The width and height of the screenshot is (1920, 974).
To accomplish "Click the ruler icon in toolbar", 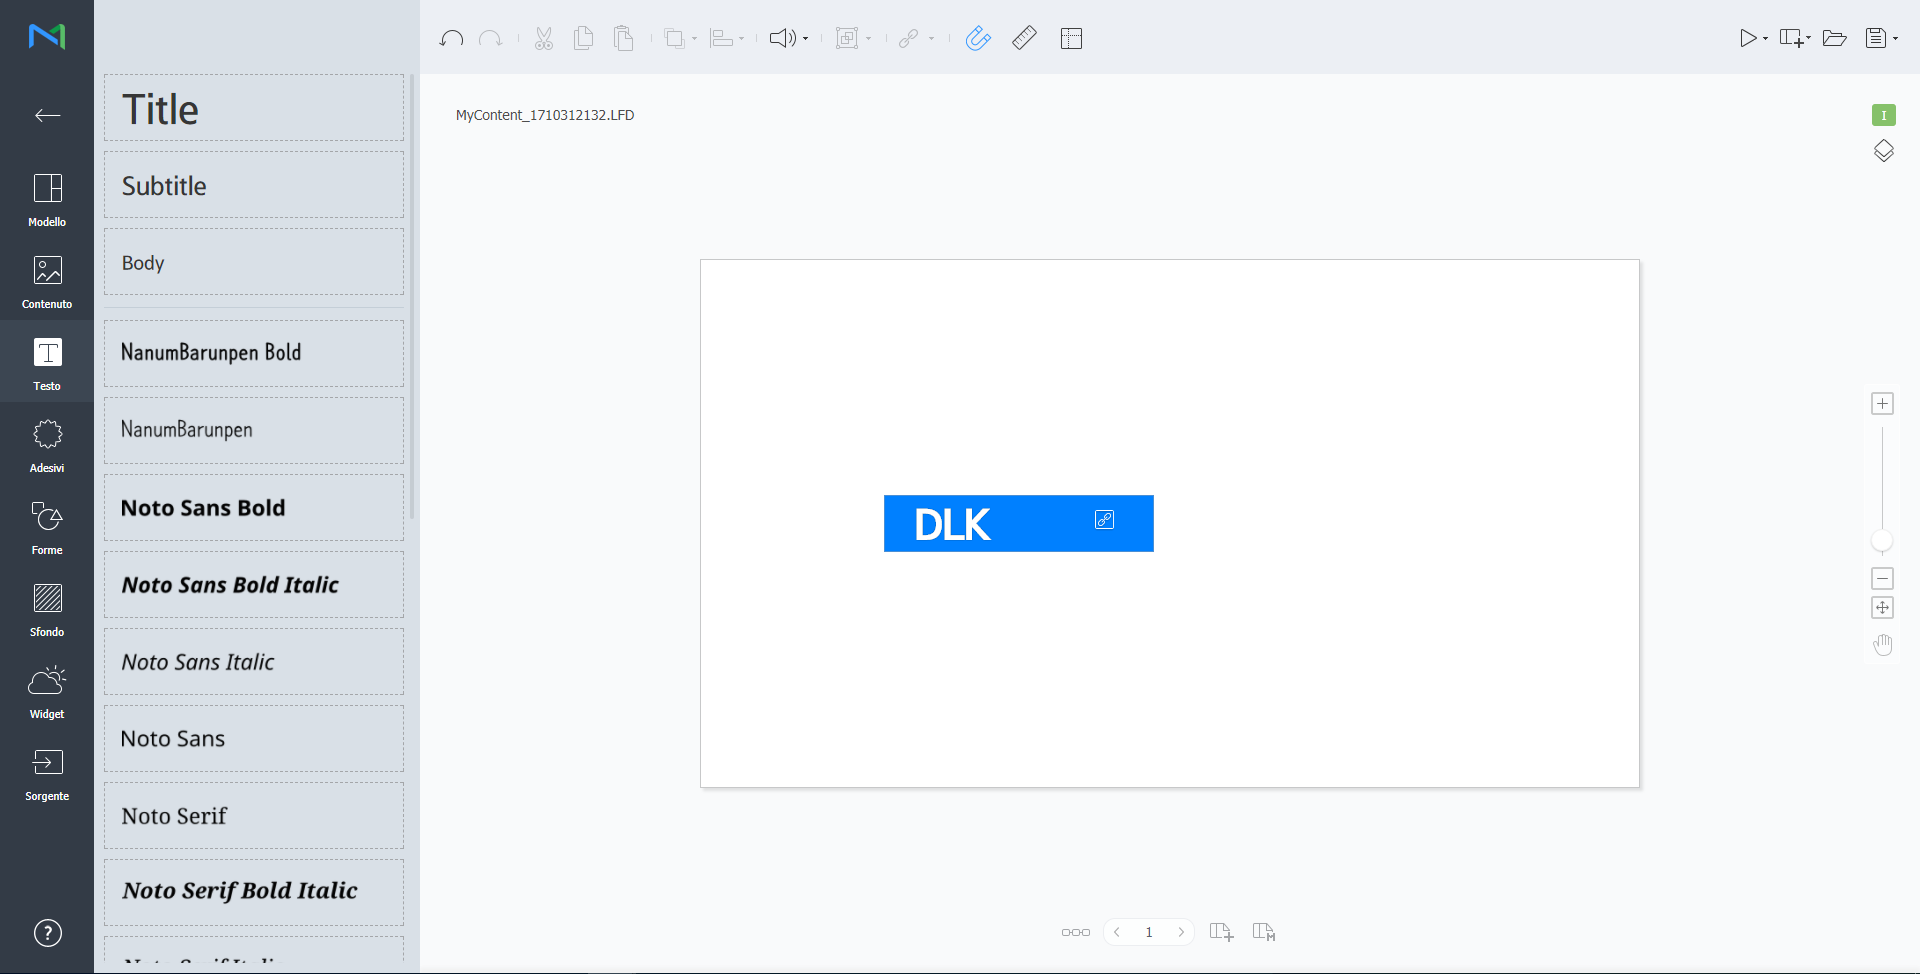I will tap(1024, 38).
